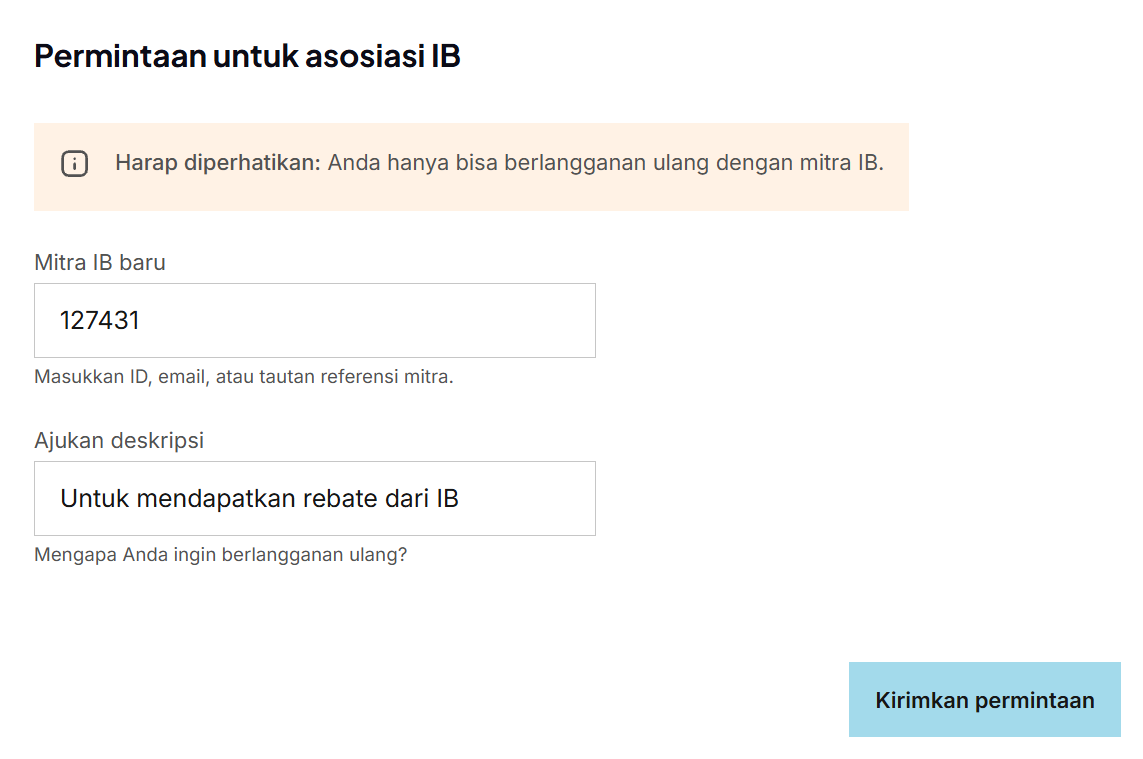Focus the Mitra IB baru input field

click(314, 320)
